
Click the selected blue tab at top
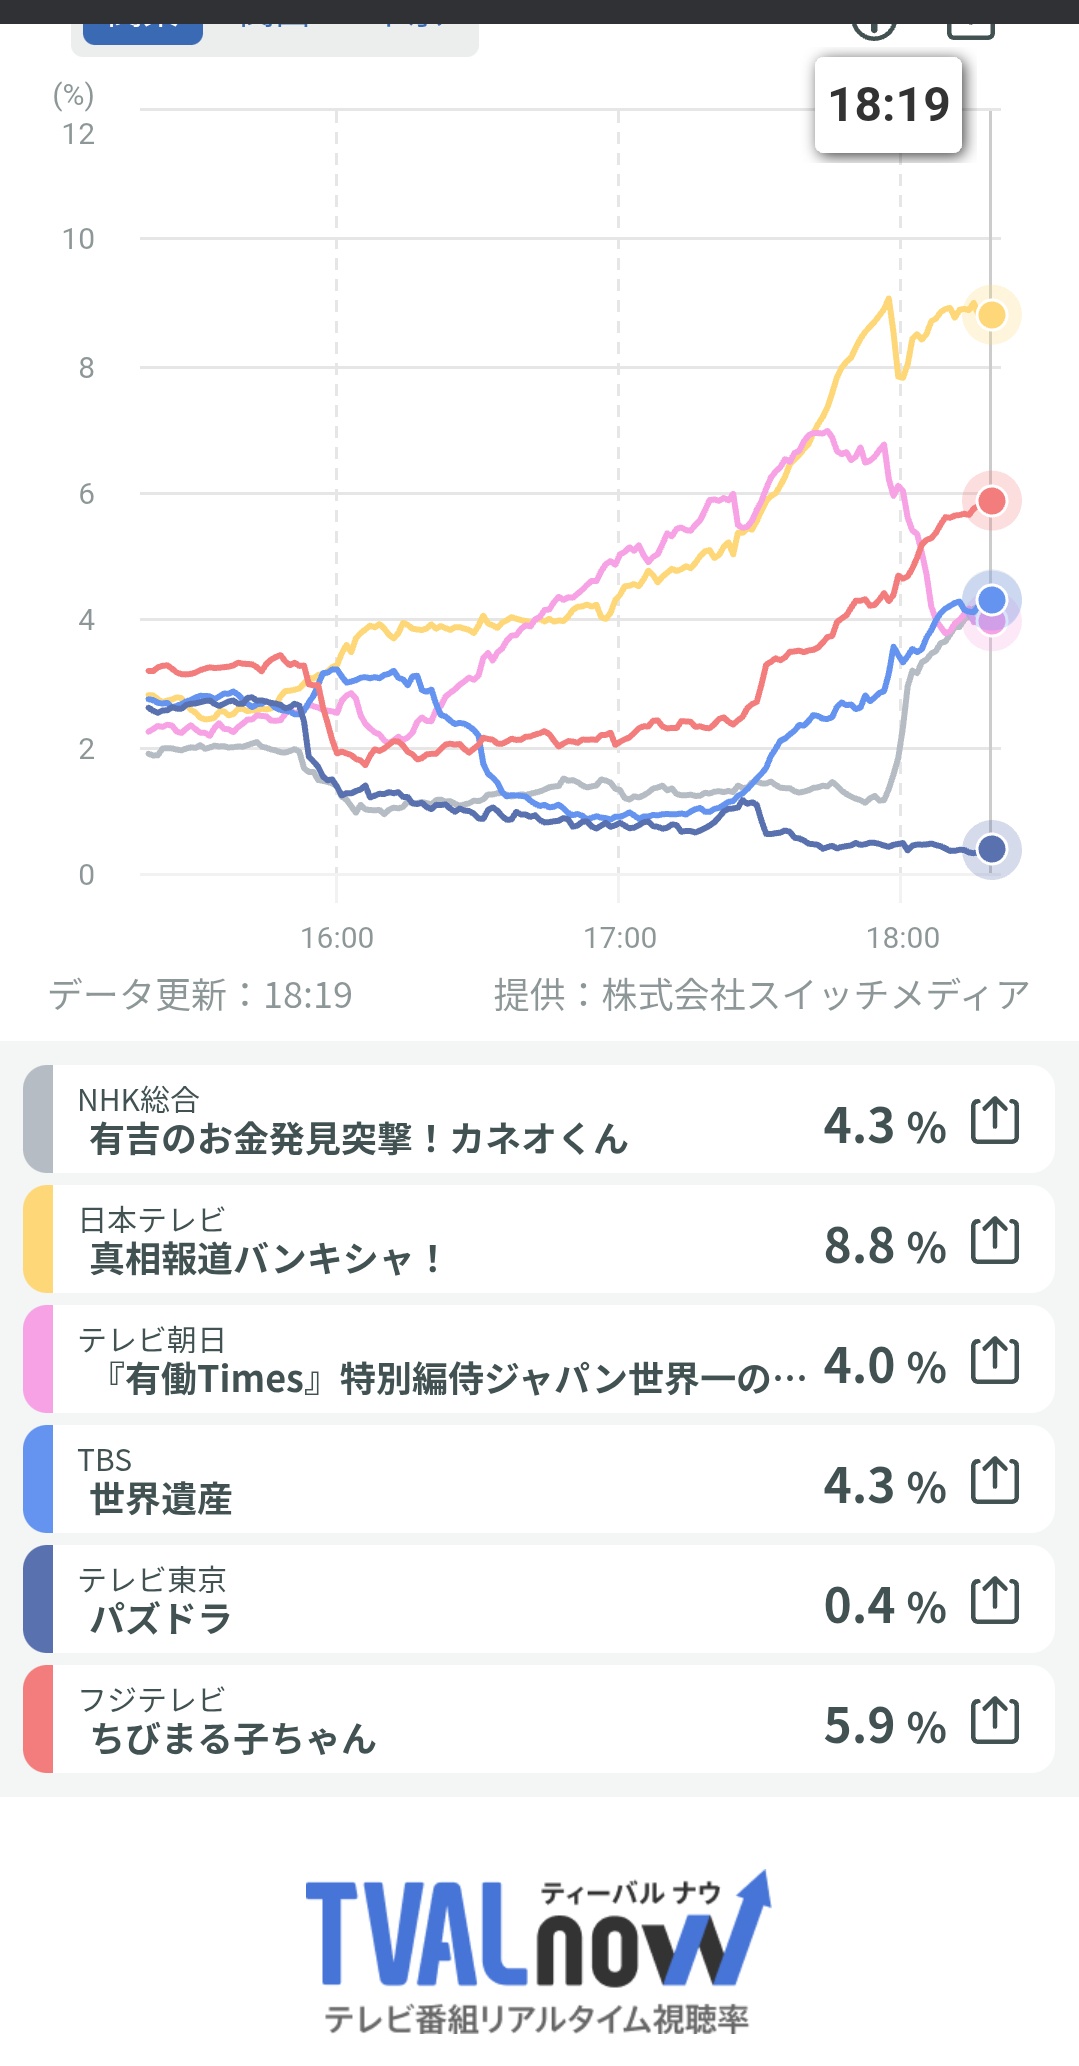pyautogui.click(x=142, y=32)
